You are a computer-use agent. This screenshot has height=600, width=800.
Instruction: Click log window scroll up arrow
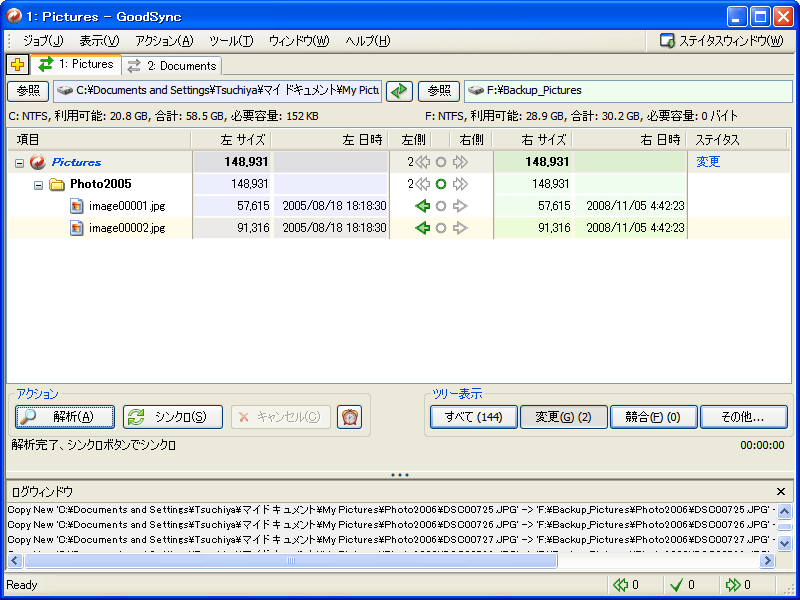click(785, 511)
